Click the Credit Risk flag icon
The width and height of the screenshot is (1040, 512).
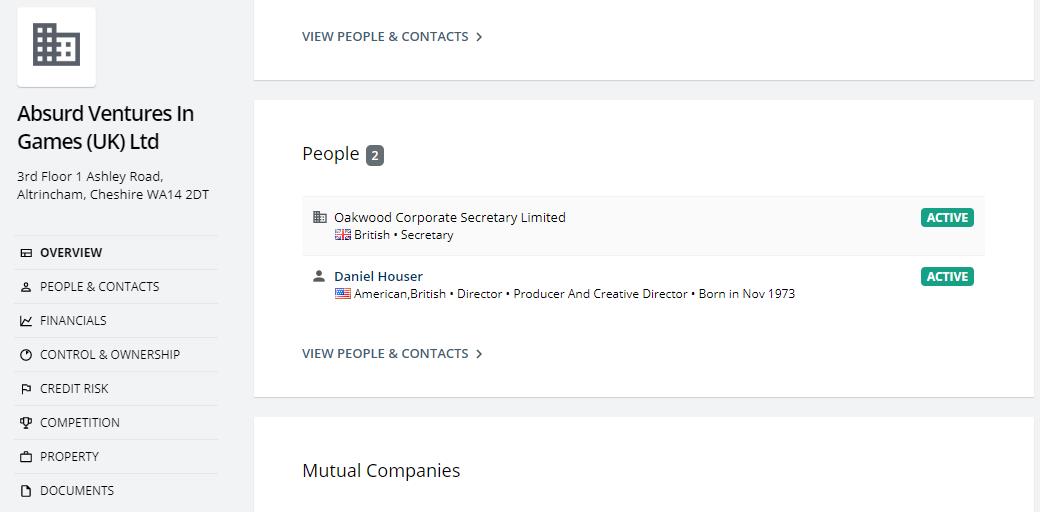[x=26, y=389]
